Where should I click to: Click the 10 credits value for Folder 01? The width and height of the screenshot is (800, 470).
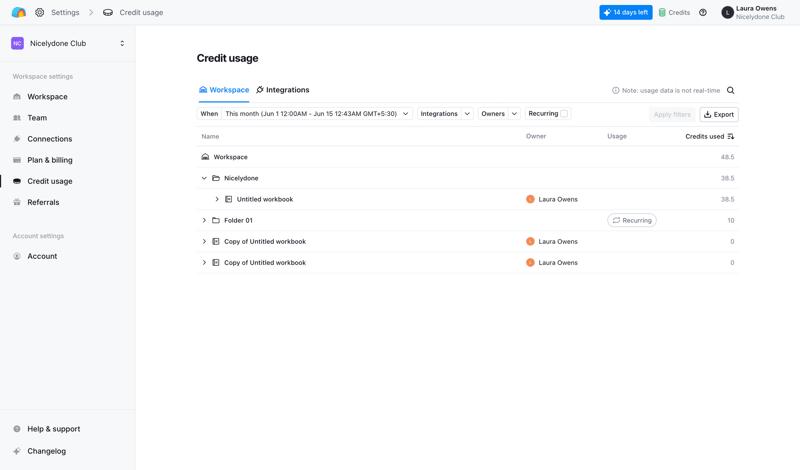click(731, 220)
